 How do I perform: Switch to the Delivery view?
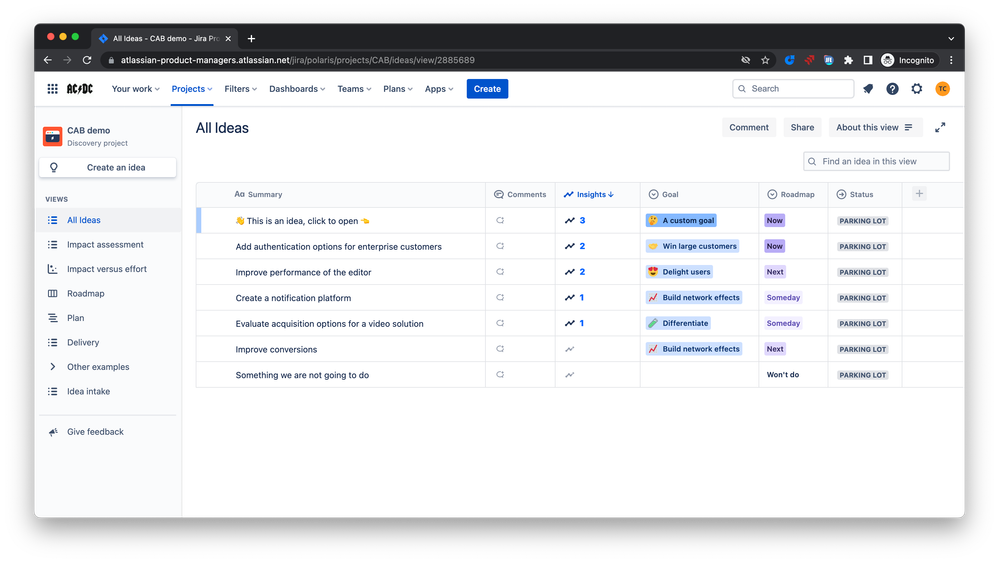click(110, 343)
